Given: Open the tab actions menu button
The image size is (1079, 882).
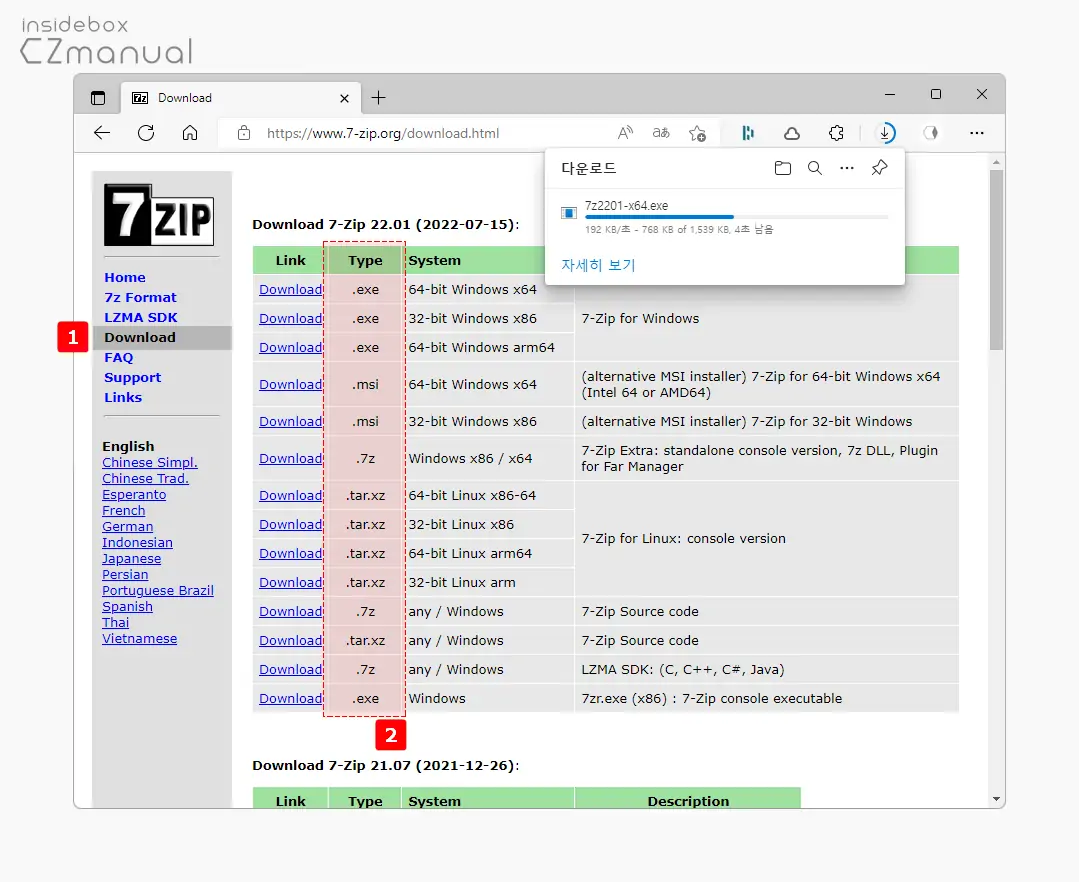Looking at the screenshot, I should (x=98, y=98).
